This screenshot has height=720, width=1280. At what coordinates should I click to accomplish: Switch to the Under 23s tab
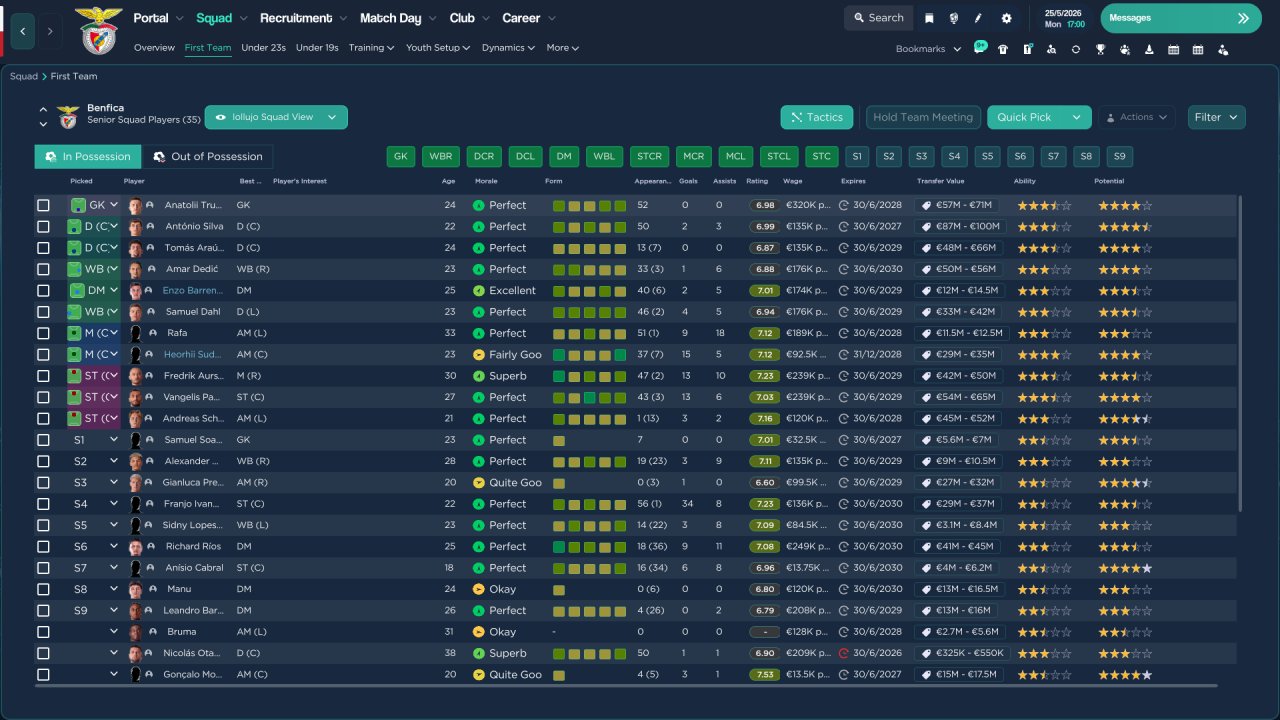click(x=263, y=48)
